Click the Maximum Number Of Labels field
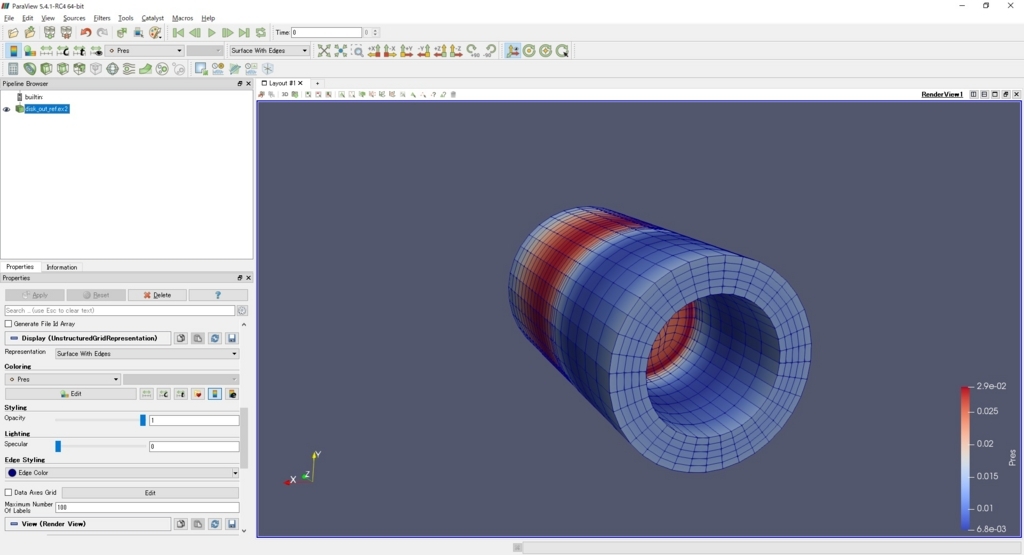Image resolution: width=1024 pixels, height=555 pixels. click(x=147, y=507)
